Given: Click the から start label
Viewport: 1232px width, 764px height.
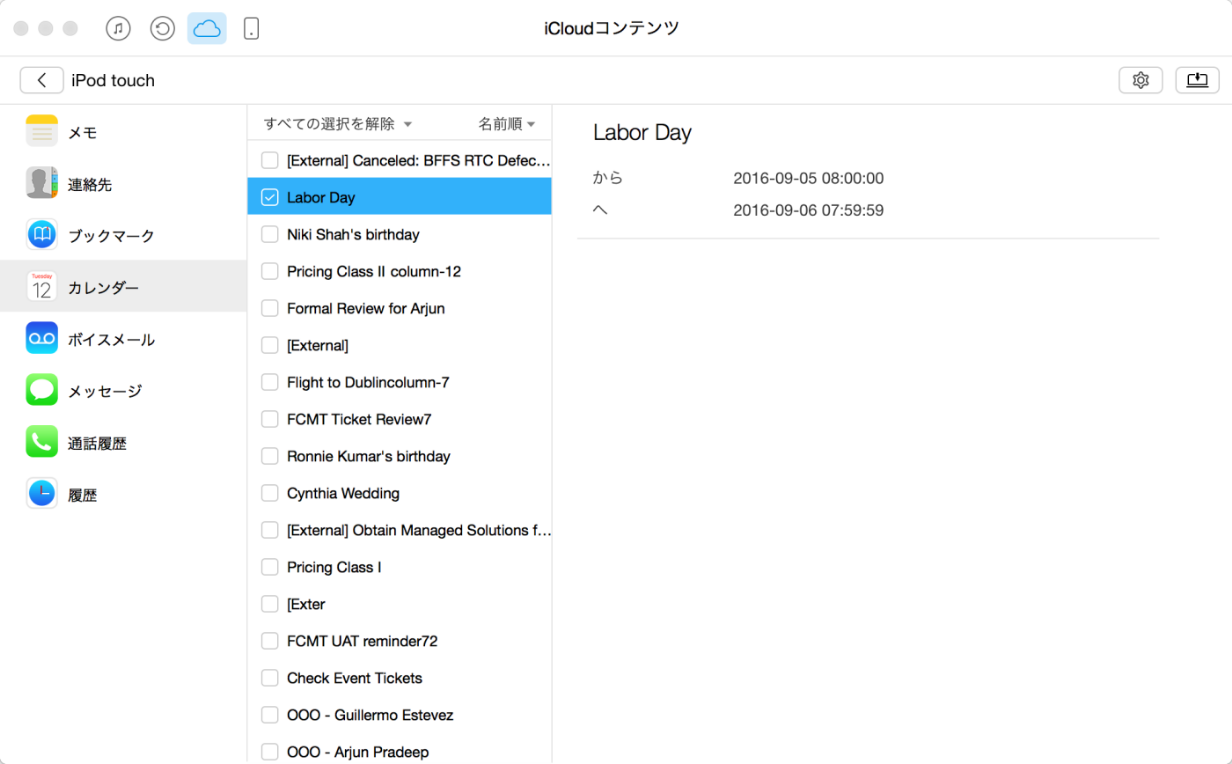Looking at the screenshot, I should (608, 179).
